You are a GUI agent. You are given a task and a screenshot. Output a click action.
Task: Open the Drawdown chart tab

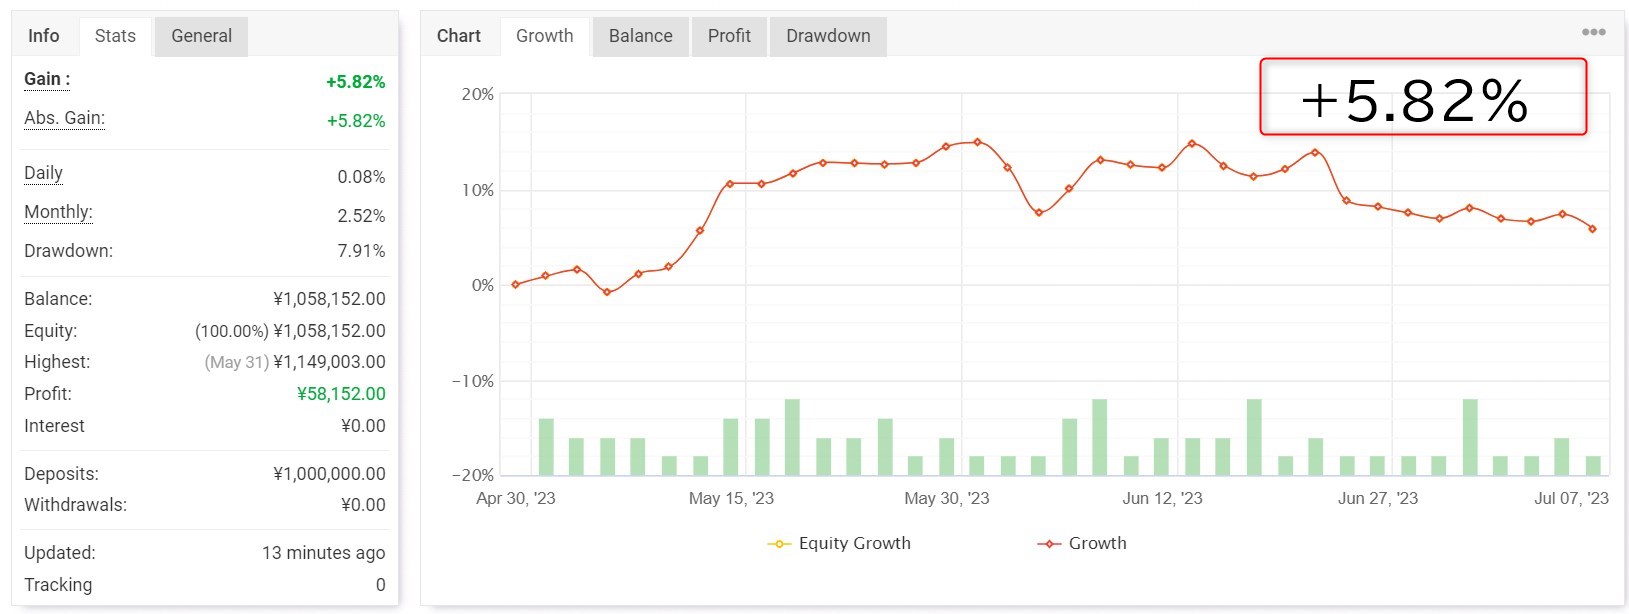coord(828,36)
